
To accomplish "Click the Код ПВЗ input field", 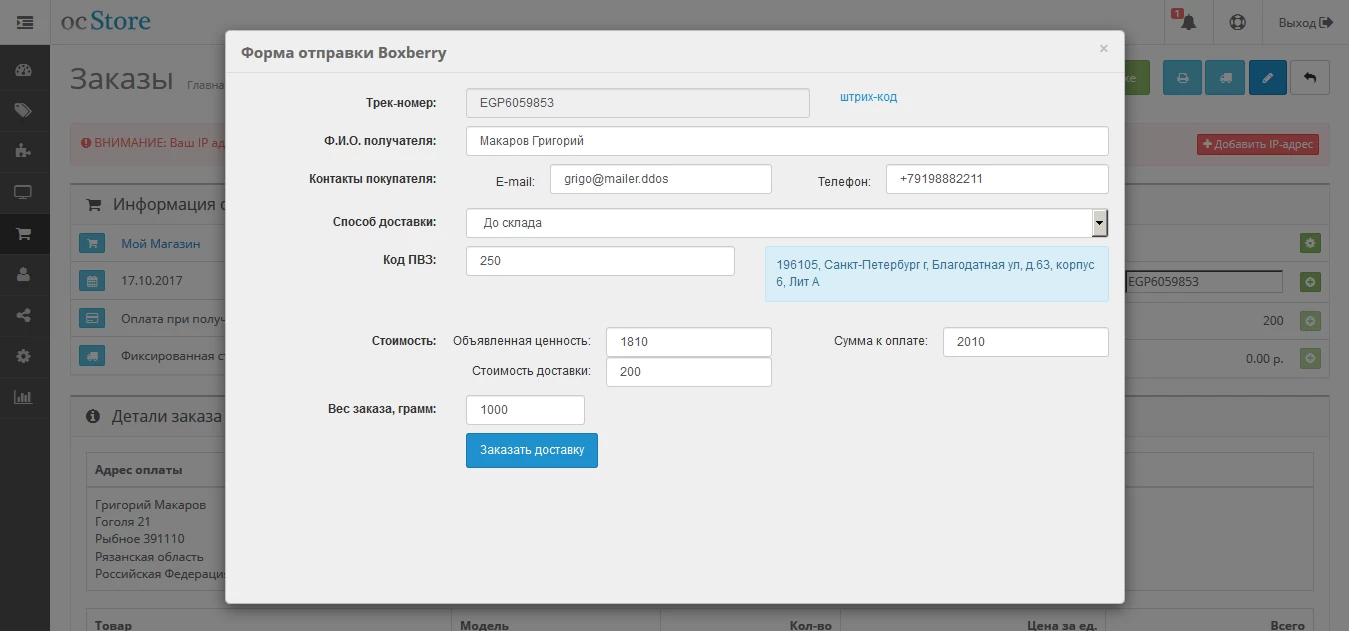I will 600,261.
